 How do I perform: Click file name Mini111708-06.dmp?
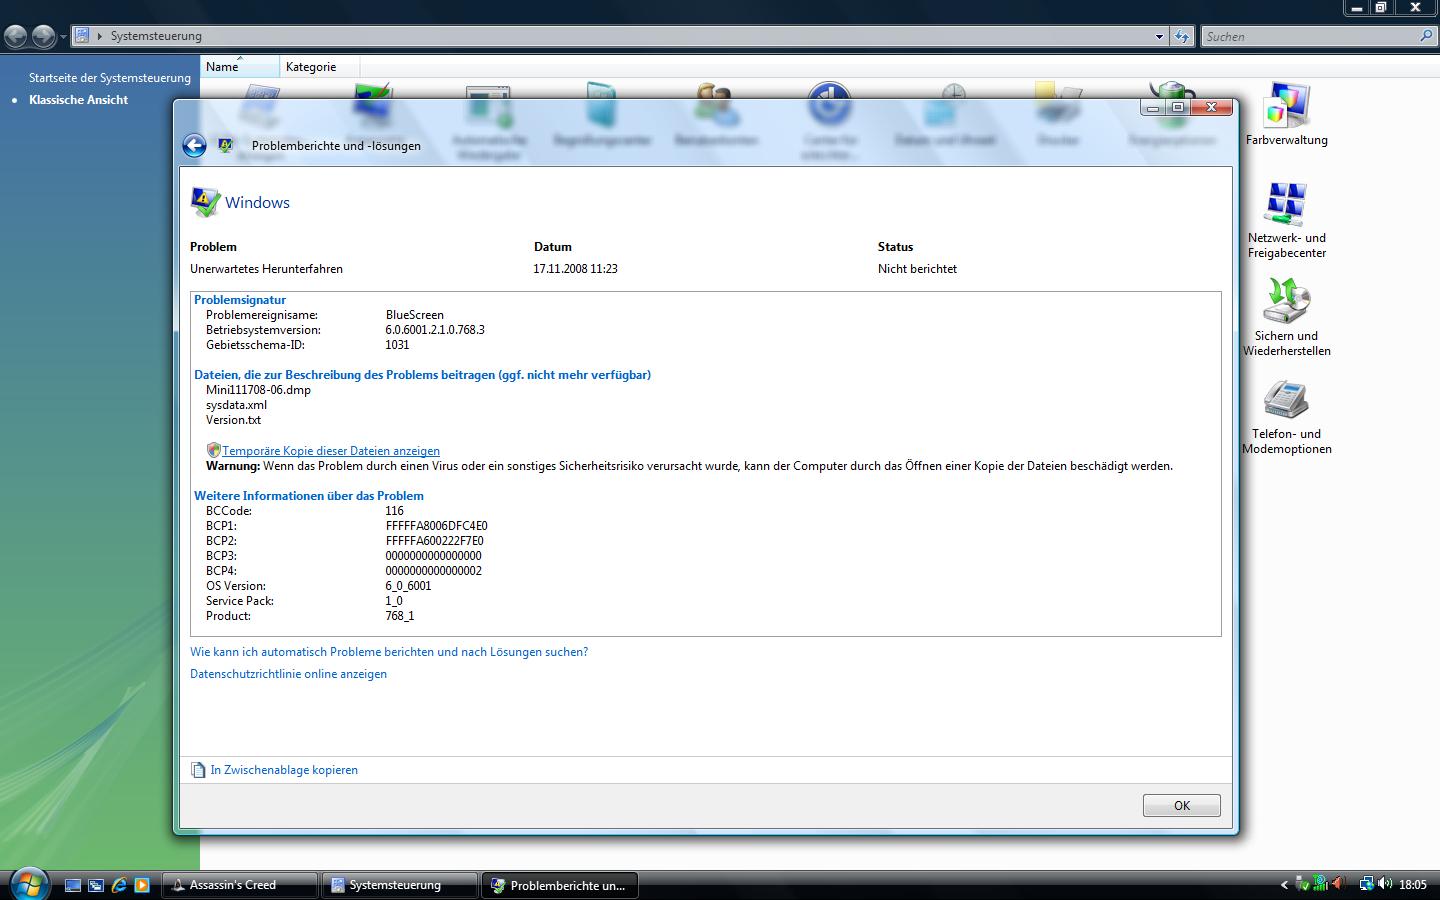pyautogui.click(x=258, y=390)
